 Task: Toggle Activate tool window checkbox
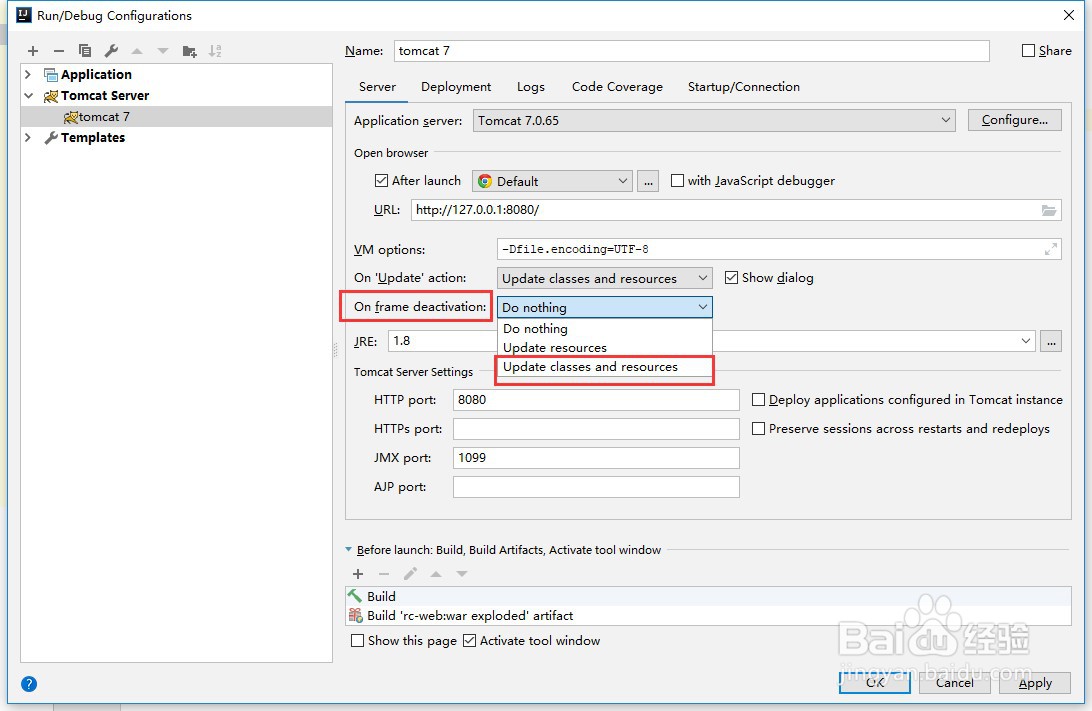point(469,641)
